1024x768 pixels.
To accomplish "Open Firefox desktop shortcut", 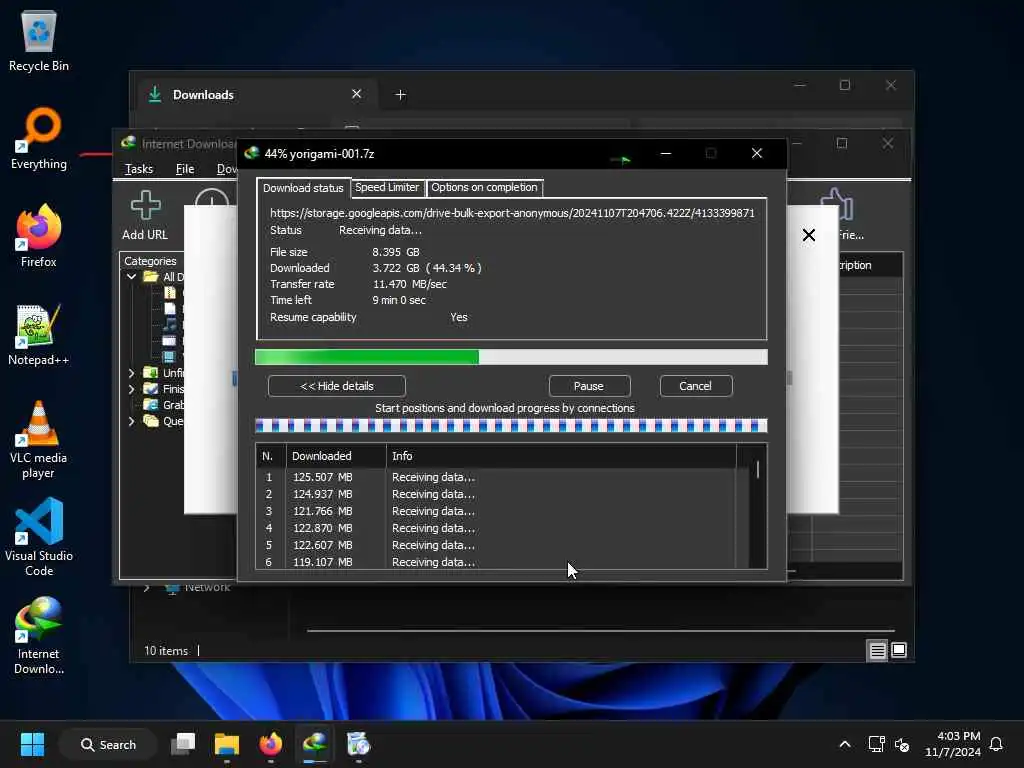I will (x=39, y=236).
